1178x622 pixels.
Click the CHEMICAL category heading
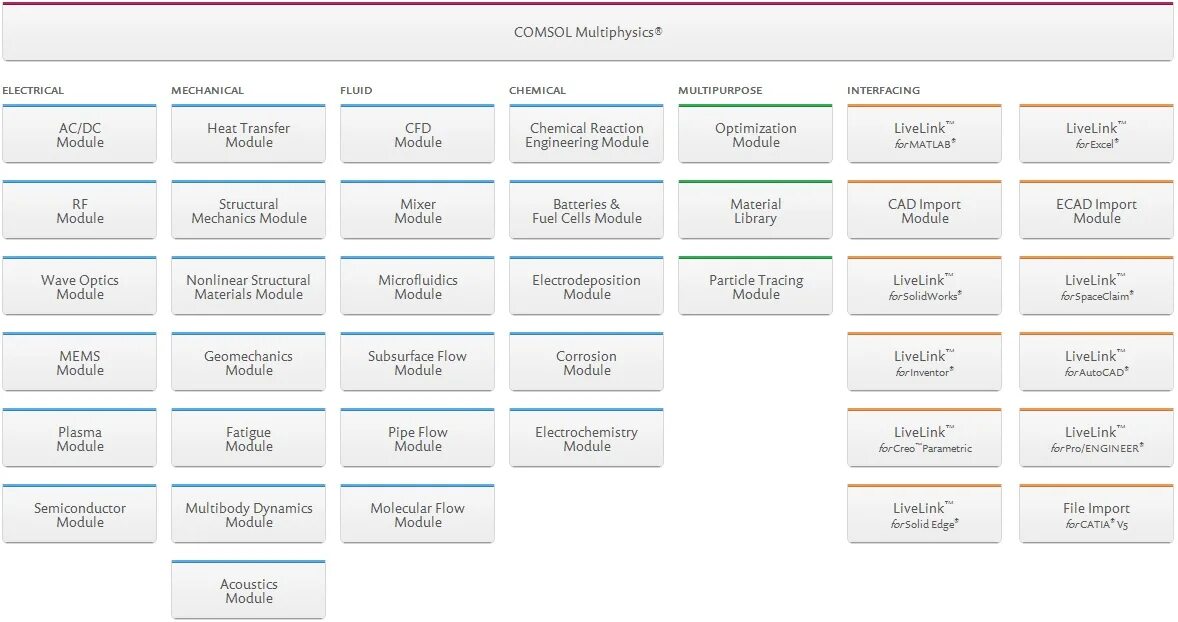537,90
